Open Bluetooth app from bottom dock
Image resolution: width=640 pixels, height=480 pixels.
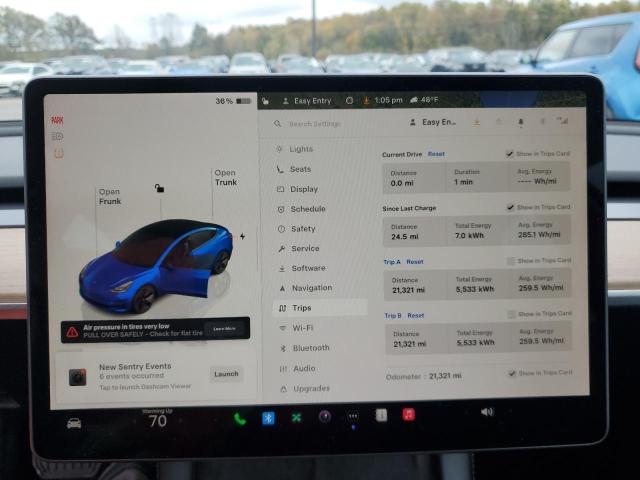click(x=268, y=418)
